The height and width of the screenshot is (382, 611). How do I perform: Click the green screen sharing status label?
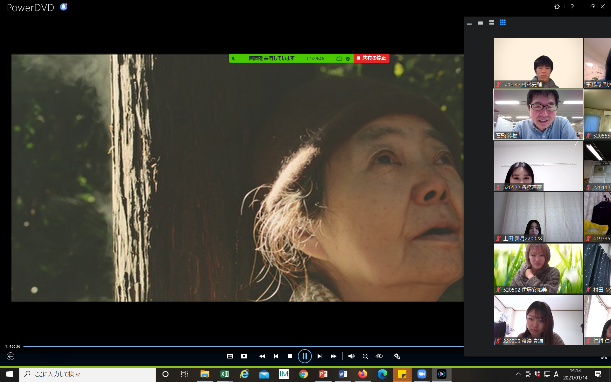272,58
